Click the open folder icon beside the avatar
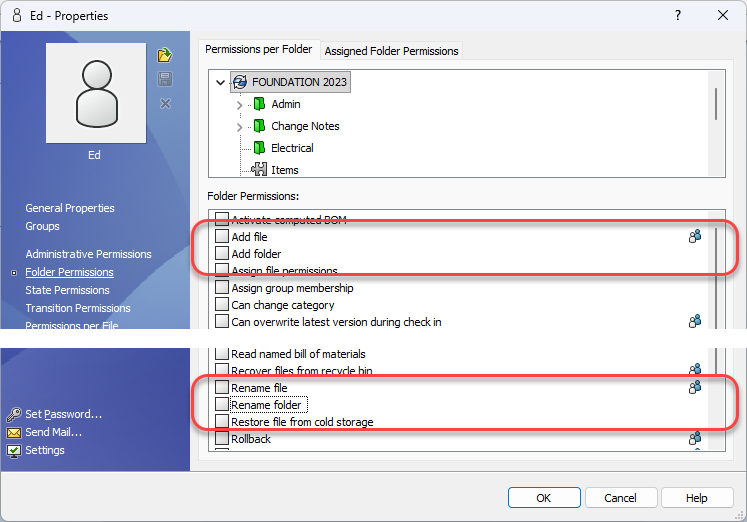747x522 pixels. tap(165, 55)
